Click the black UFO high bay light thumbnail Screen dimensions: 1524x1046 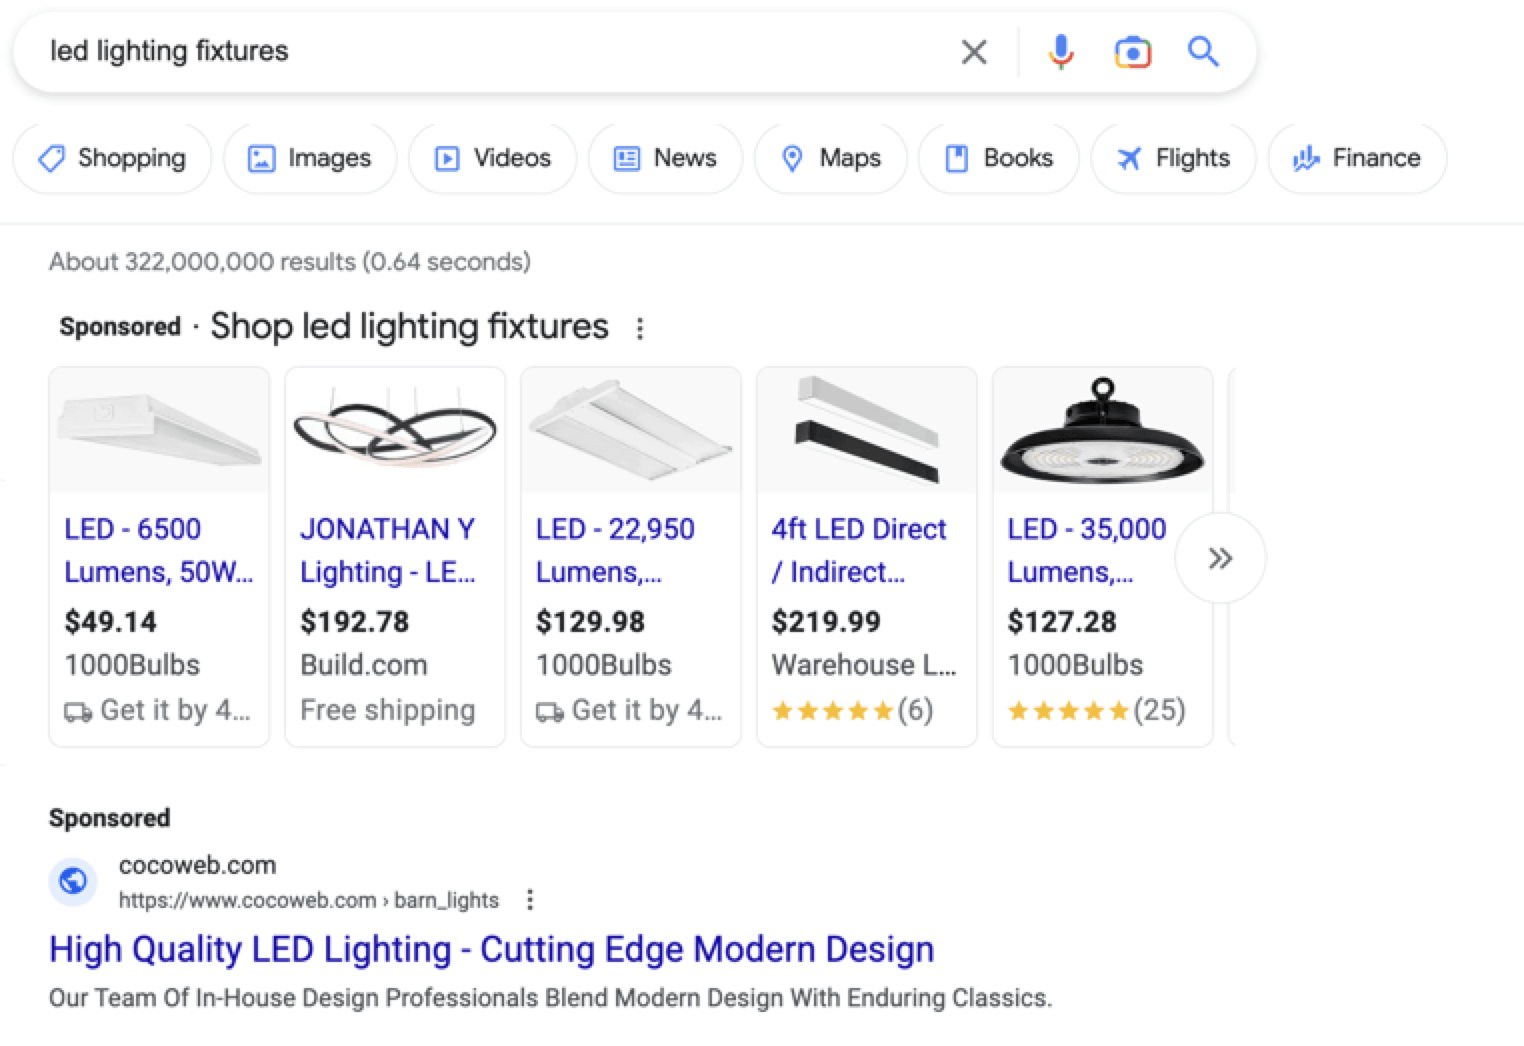point(1102,431)
